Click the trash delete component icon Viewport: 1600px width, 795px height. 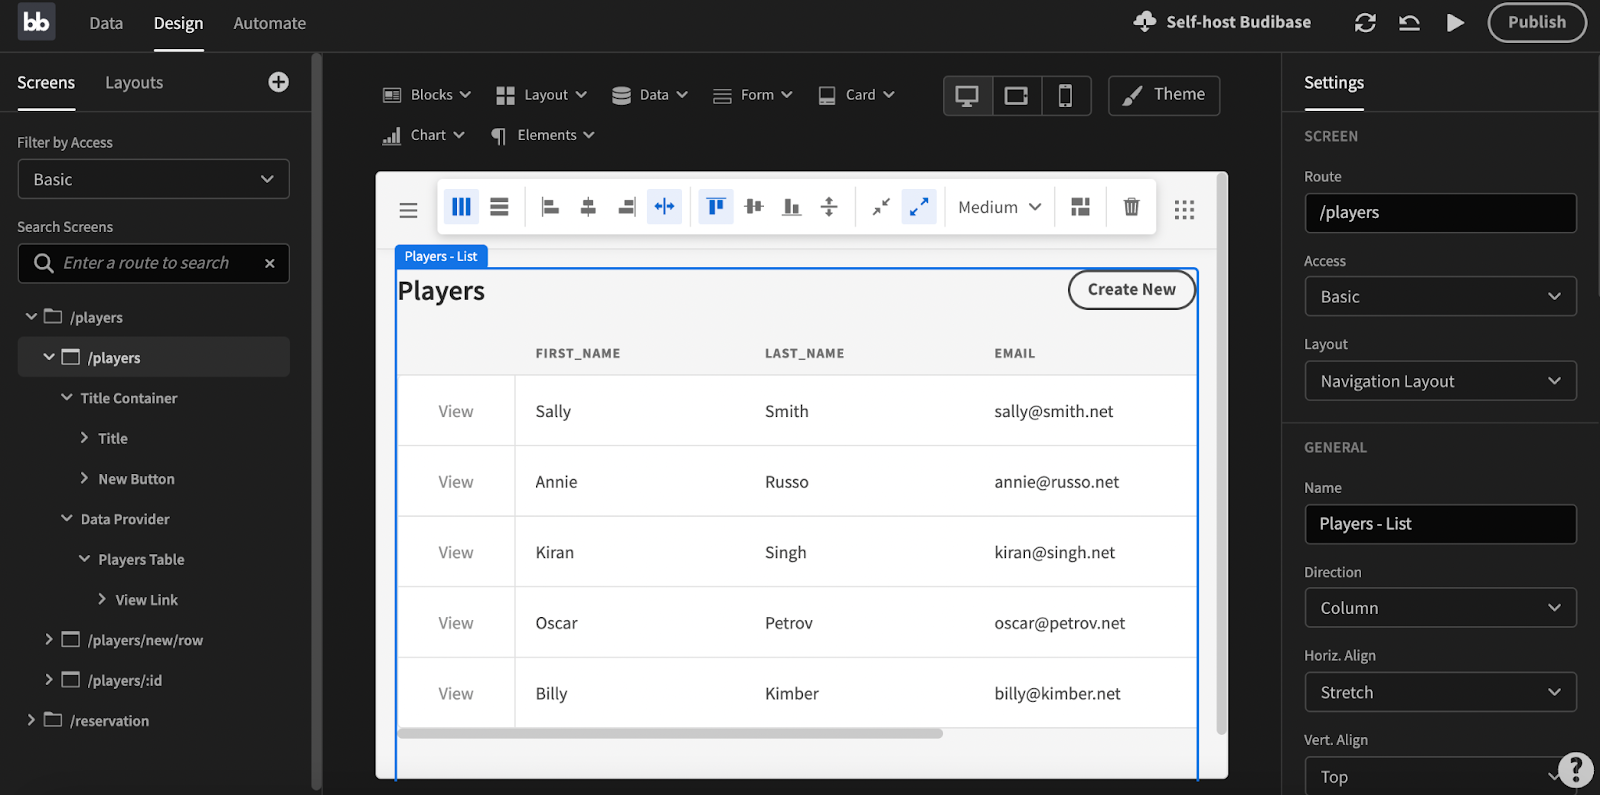(x=1131, y=207)
